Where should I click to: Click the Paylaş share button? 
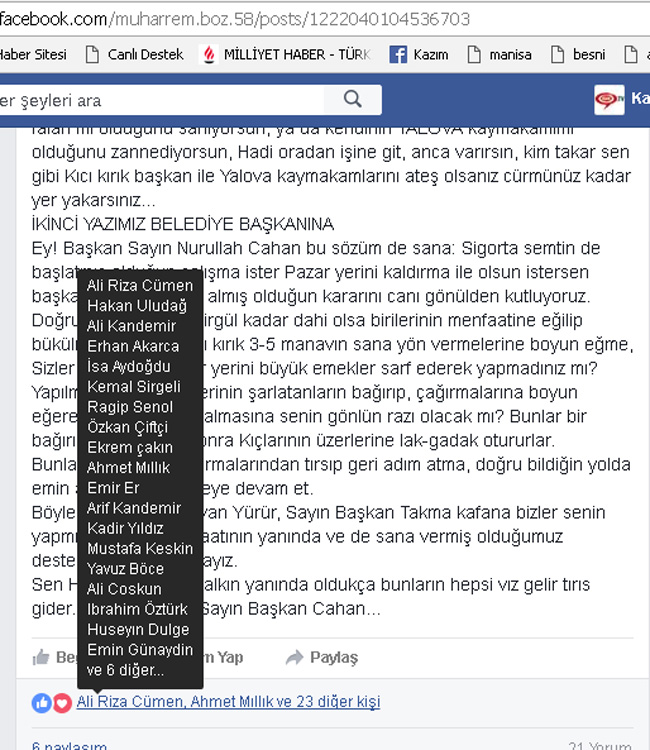coord(321,658)
